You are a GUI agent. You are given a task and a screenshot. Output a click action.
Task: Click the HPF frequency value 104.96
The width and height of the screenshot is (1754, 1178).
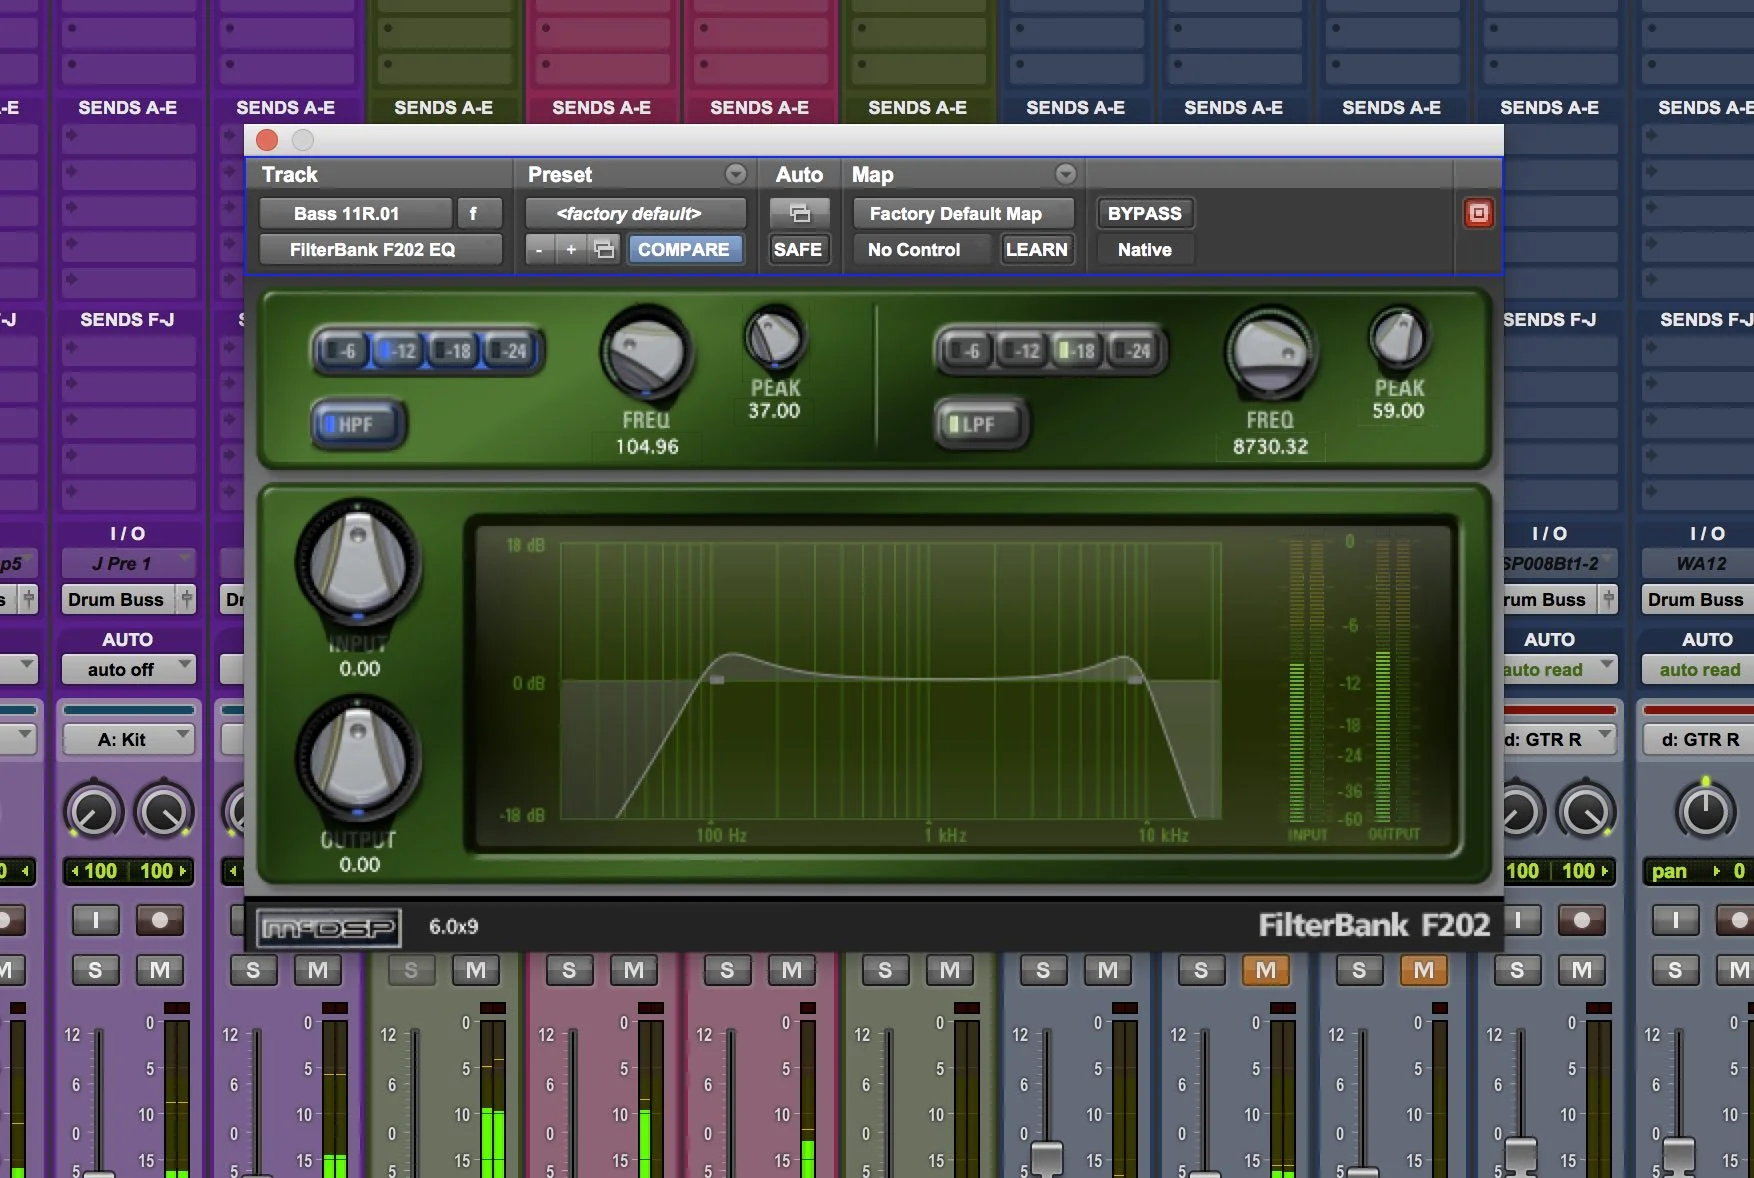pos(646,446)
